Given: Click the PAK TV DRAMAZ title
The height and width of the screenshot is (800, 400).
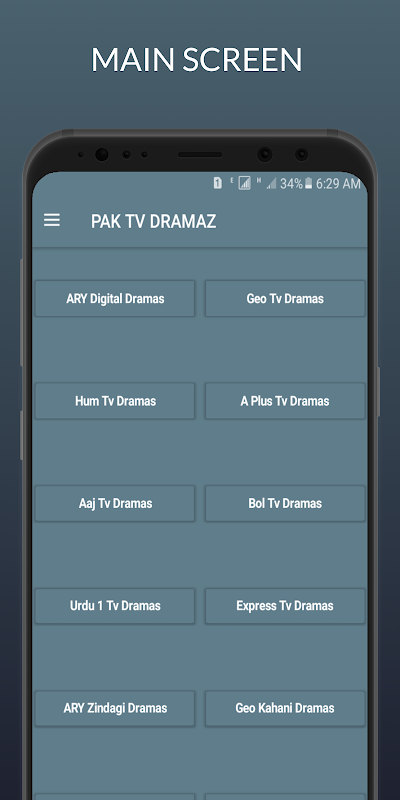Looking at the screenshot, I should coord(154,221).
